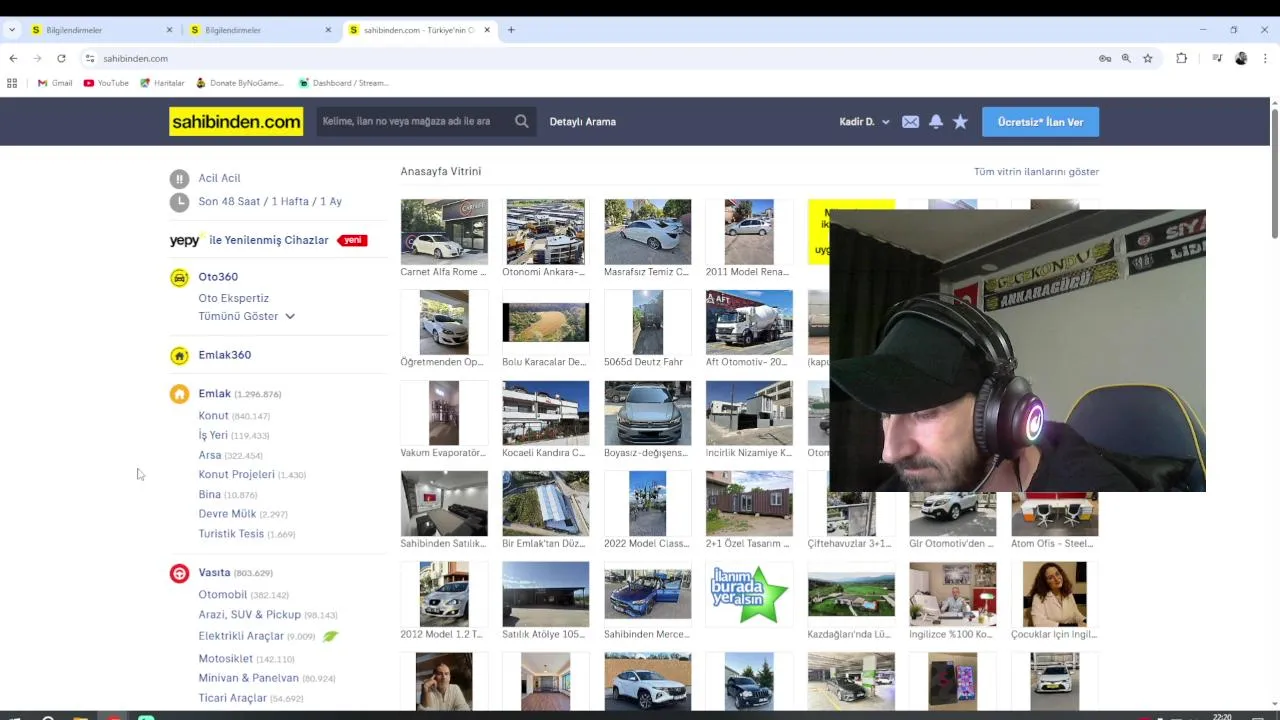Click the red Vasıta wheel icon
The image size is (1280, 720).
(x=179, y=573)
